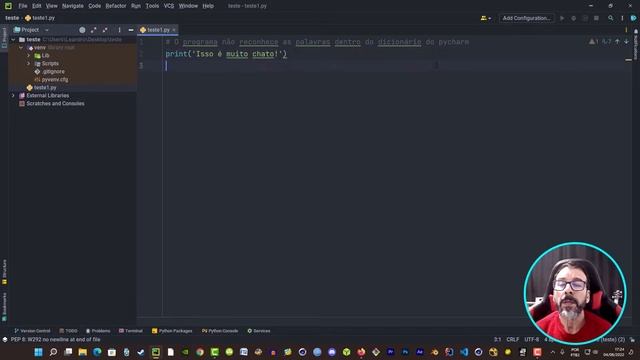Click CRLF line separator in status bar
This screenshot has height=360, width=640.
513,340
